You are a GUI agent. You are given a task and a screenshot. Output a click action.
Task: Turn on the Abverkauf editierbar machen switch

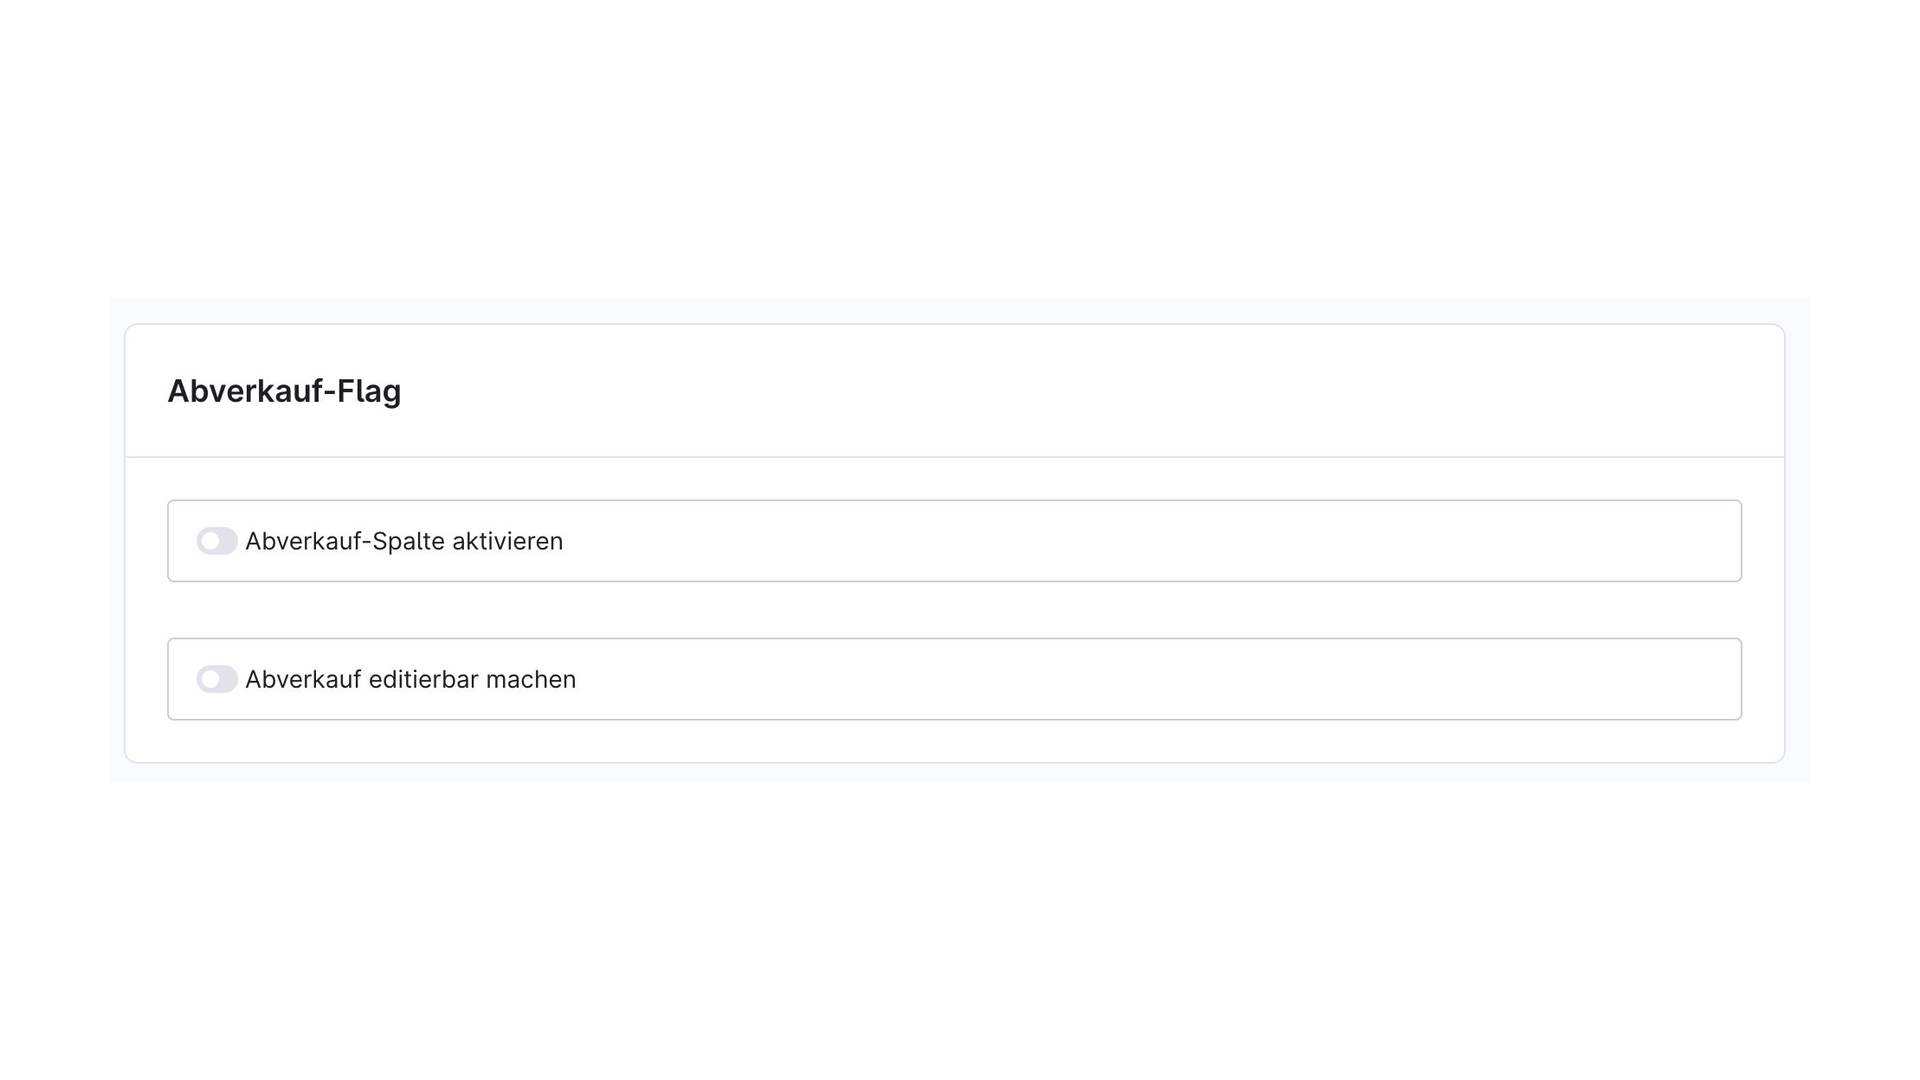click(217, 679)
